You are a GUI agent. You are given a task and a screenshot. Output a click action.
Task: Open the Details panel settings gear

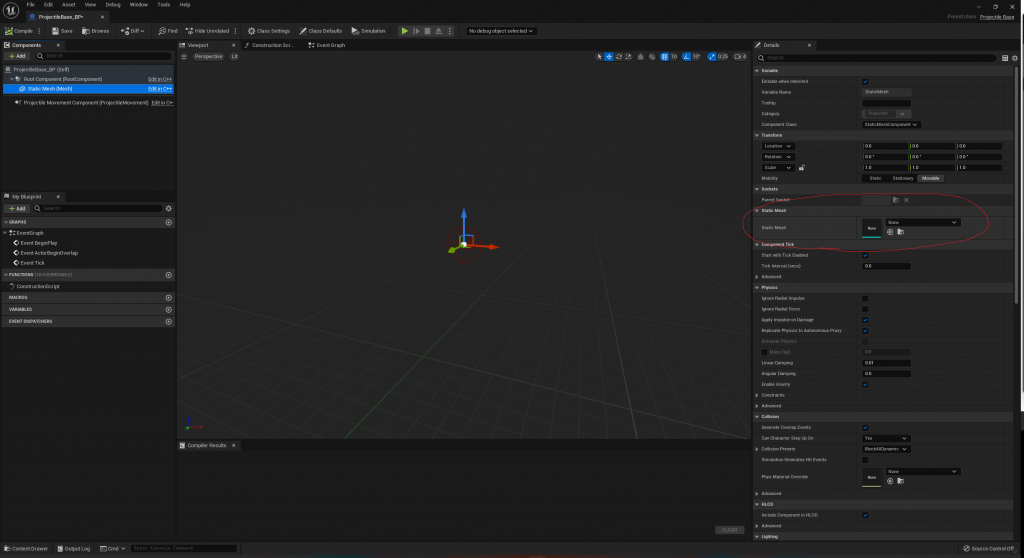[1014, 58]
